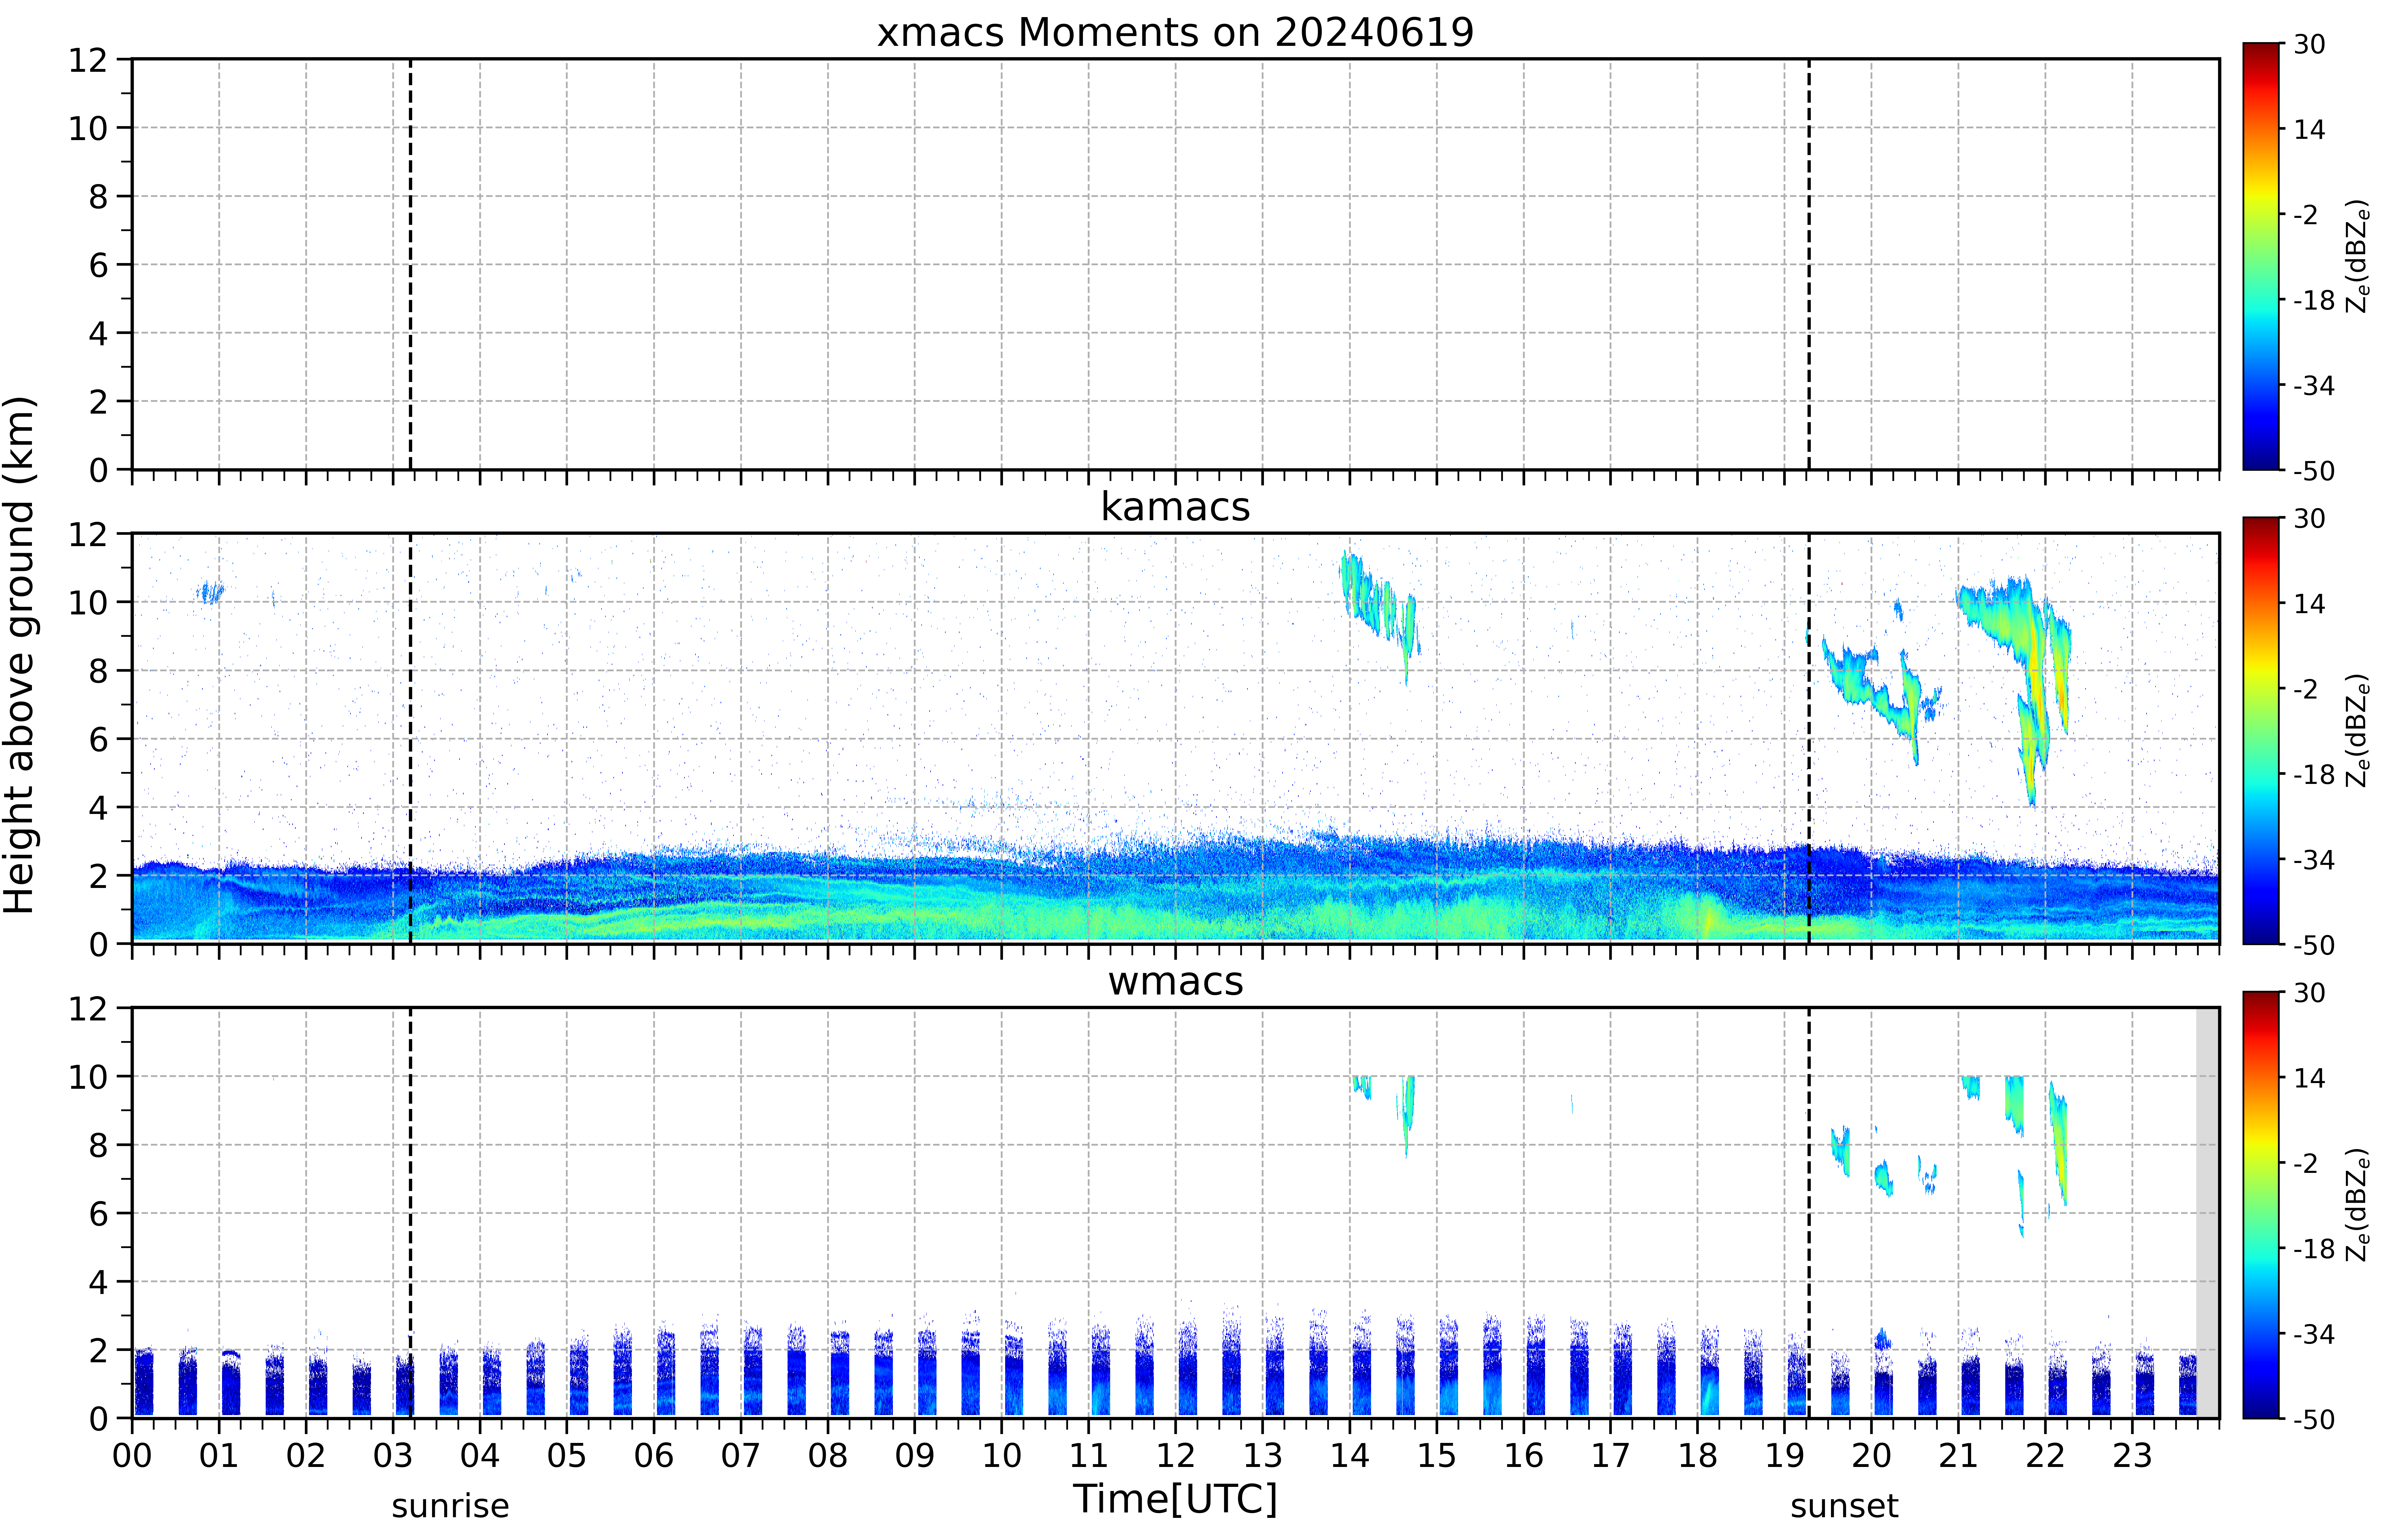This screenshot has width=2387, height=1540.
Task: Click the "-50" value on kamacs colorbar
Action: (x=2314, y=945)
